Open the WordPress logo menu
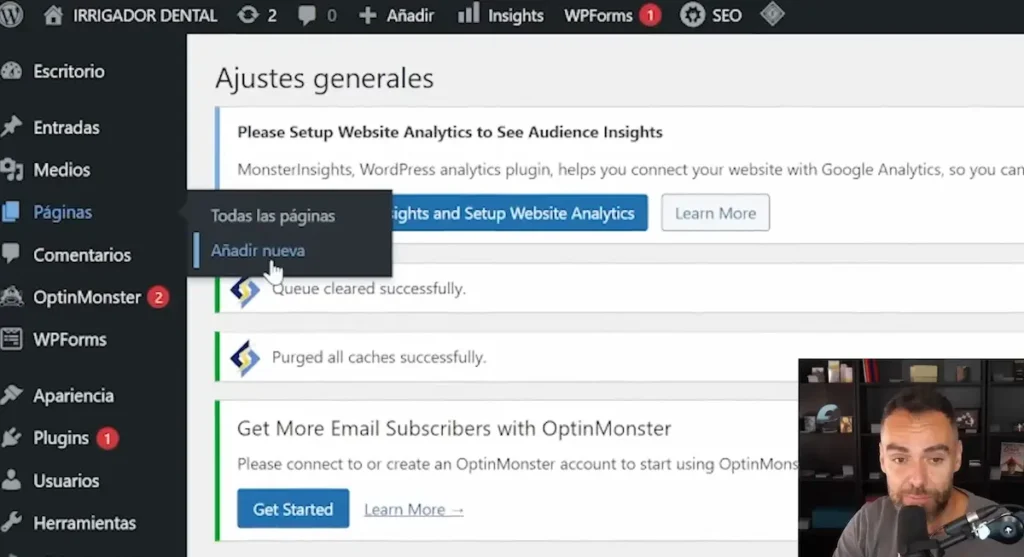The height and width of the screenshot is (557, 1024). (x=11, y=14)
